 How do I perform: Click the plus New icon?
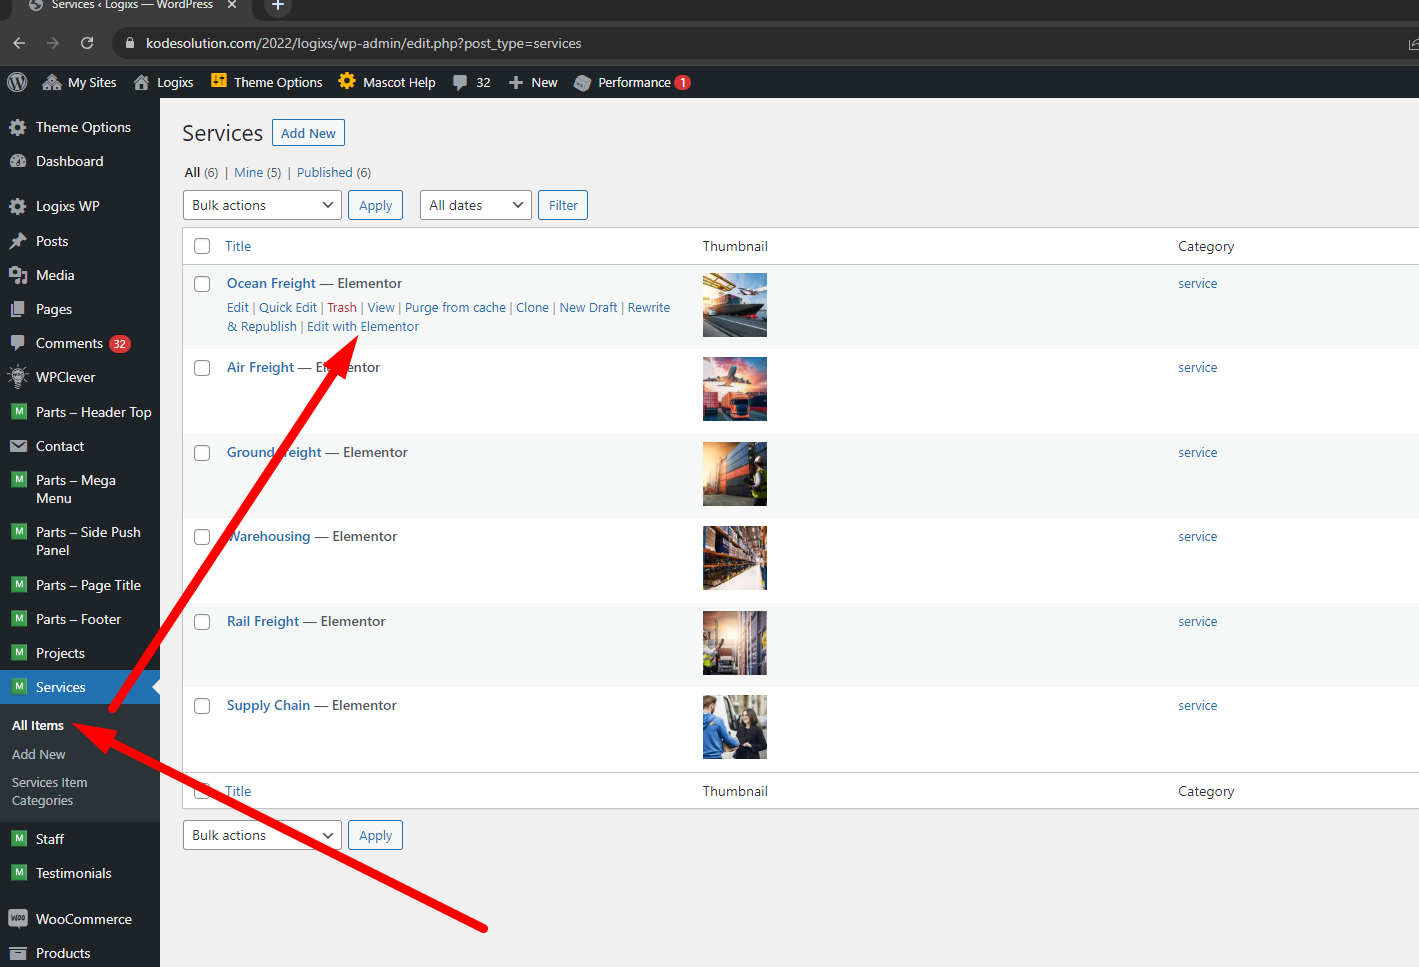pyautogui.click(x=516, y=82)
